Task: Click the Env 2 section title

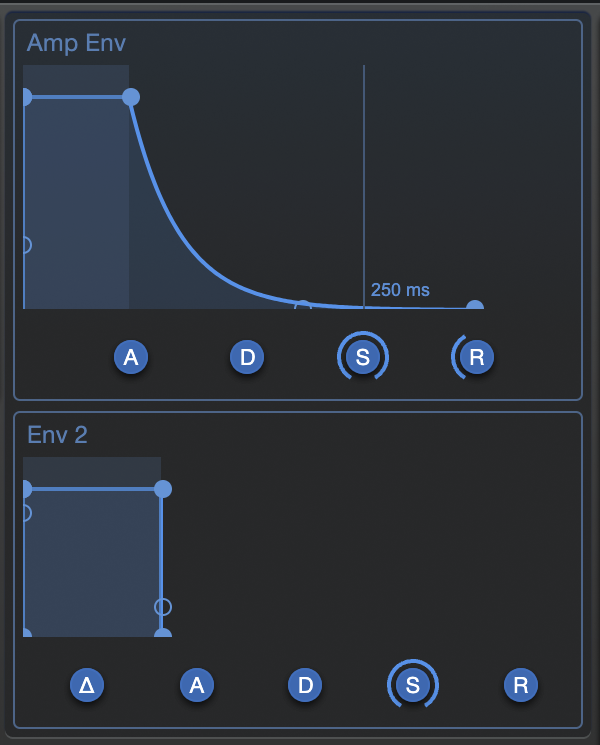Action: click(57, 435)
